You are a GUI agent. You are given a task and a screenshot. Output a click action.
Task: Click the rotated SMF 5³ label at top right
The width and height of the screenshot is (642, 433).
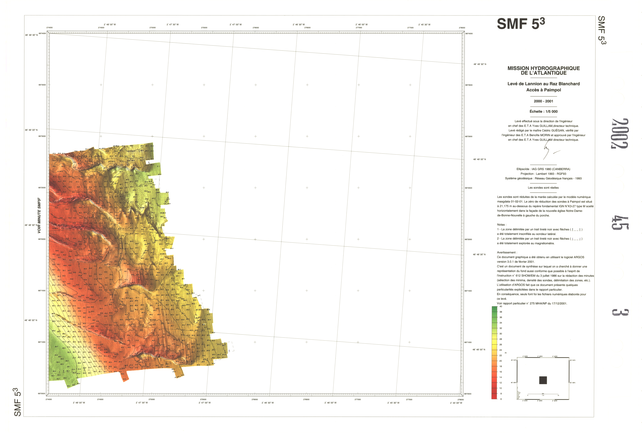(x=602, y=30)
